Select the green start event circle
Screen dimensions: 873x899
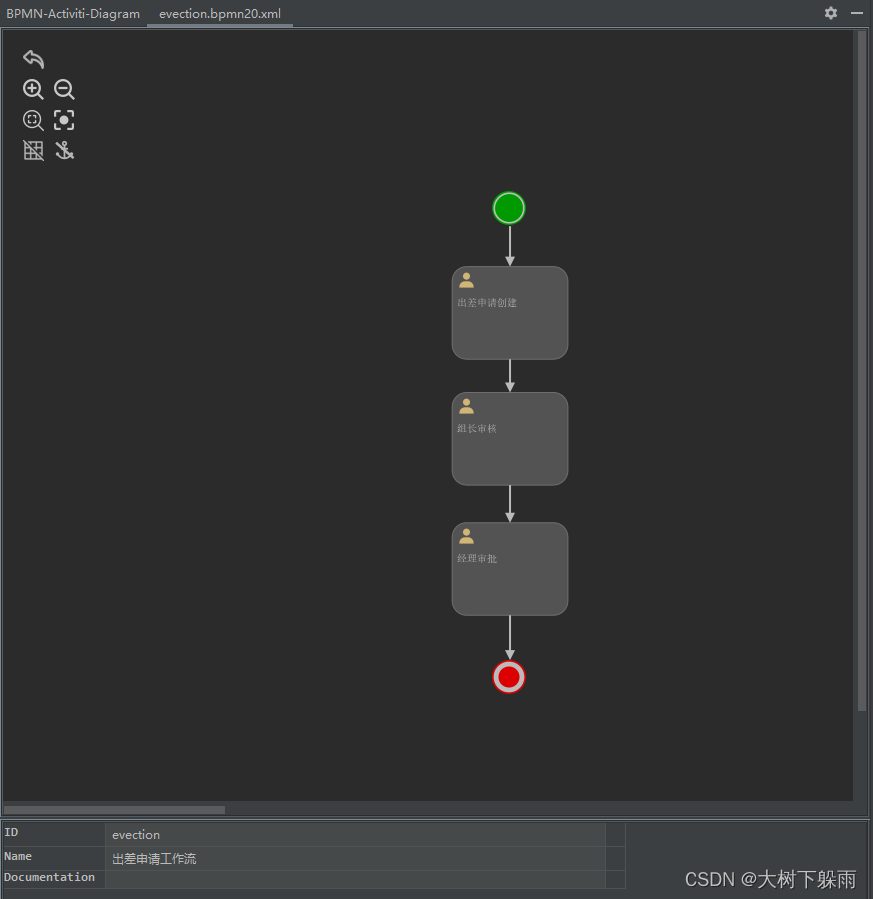coord(509,208)
